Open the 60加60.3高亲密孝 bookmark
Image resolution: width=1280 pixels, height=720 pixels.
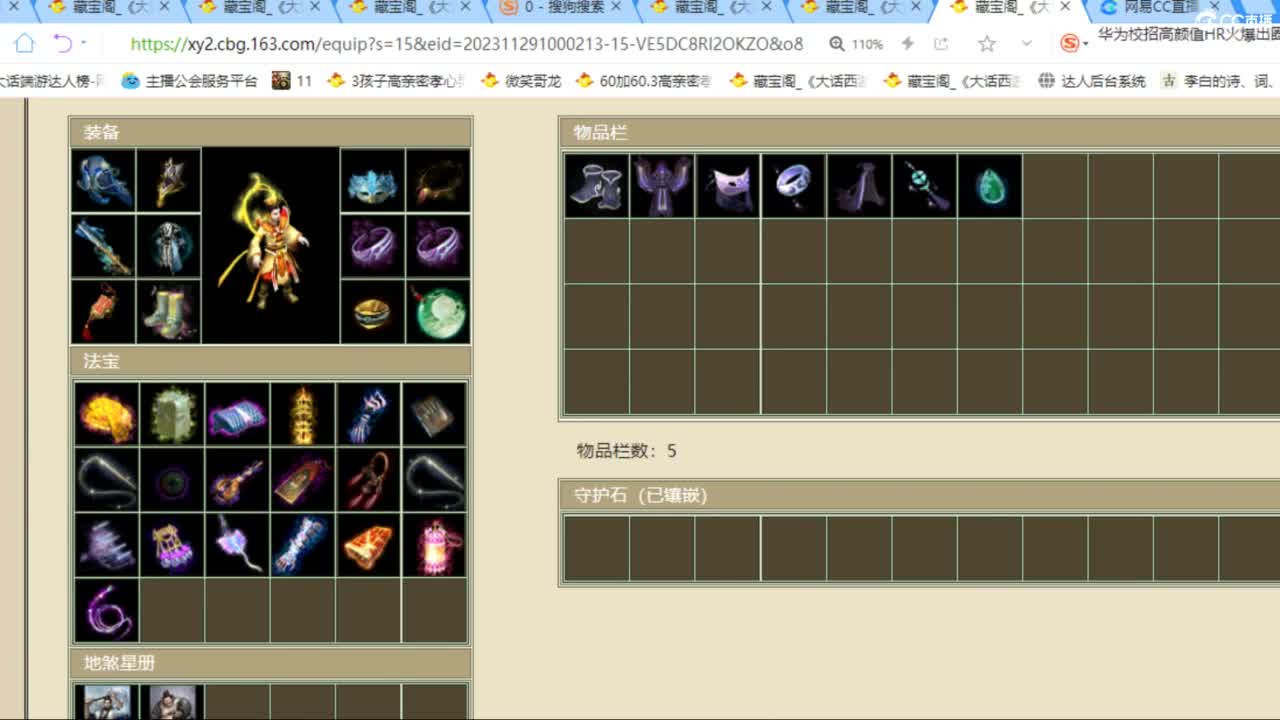[x=644, y=81]
